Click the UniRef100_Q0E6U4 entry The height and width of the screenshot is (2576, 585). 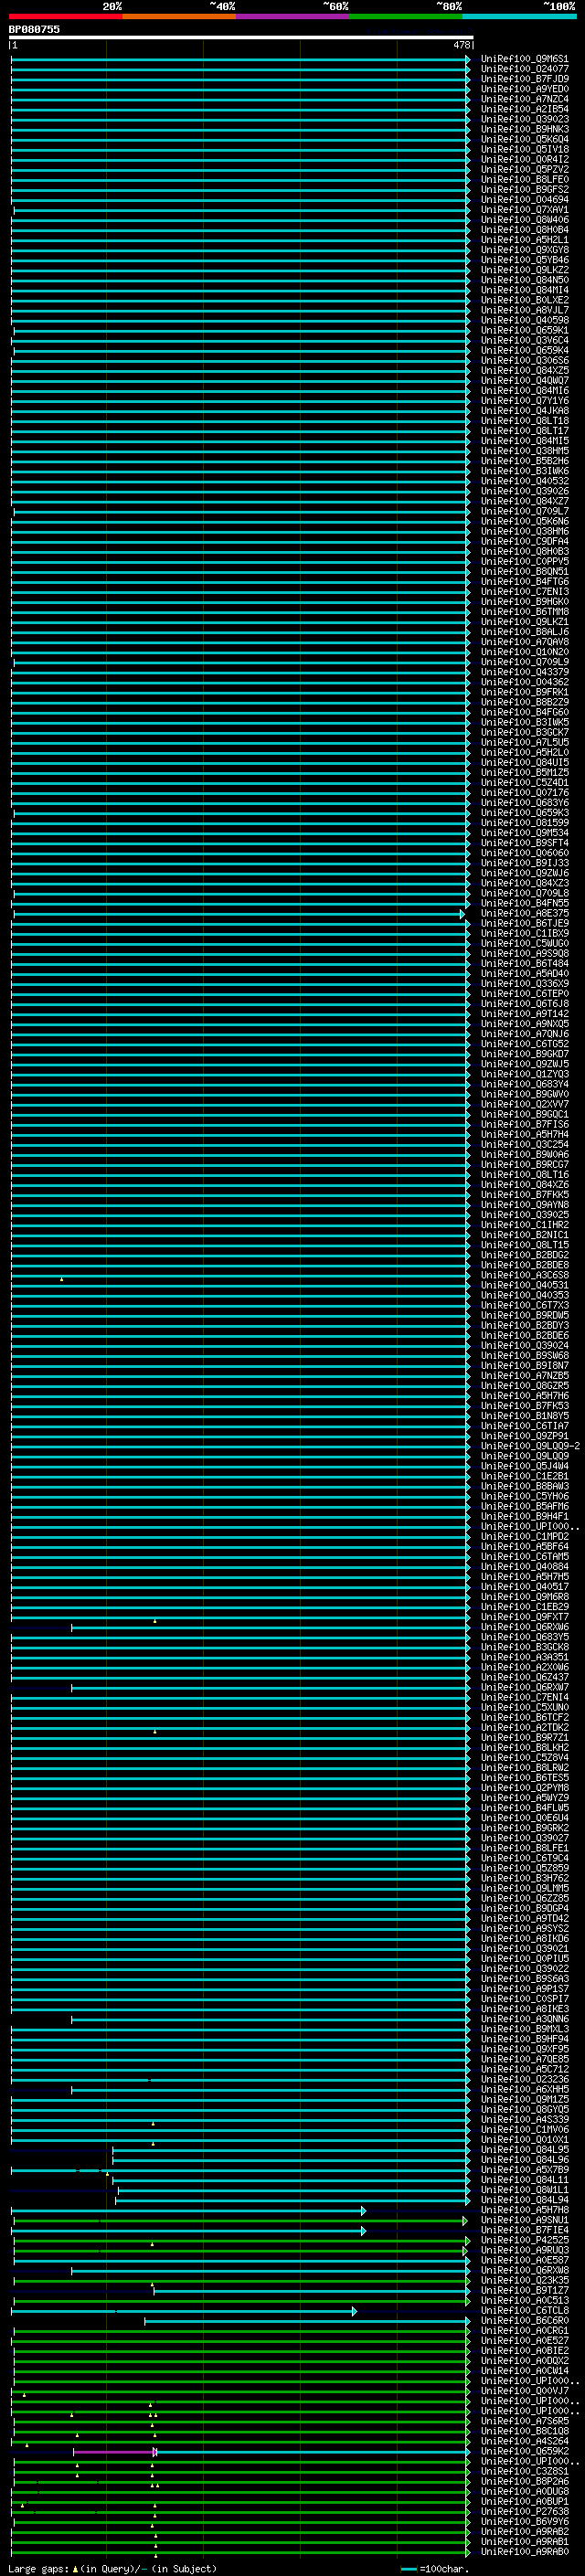[x=525, y=1818]
